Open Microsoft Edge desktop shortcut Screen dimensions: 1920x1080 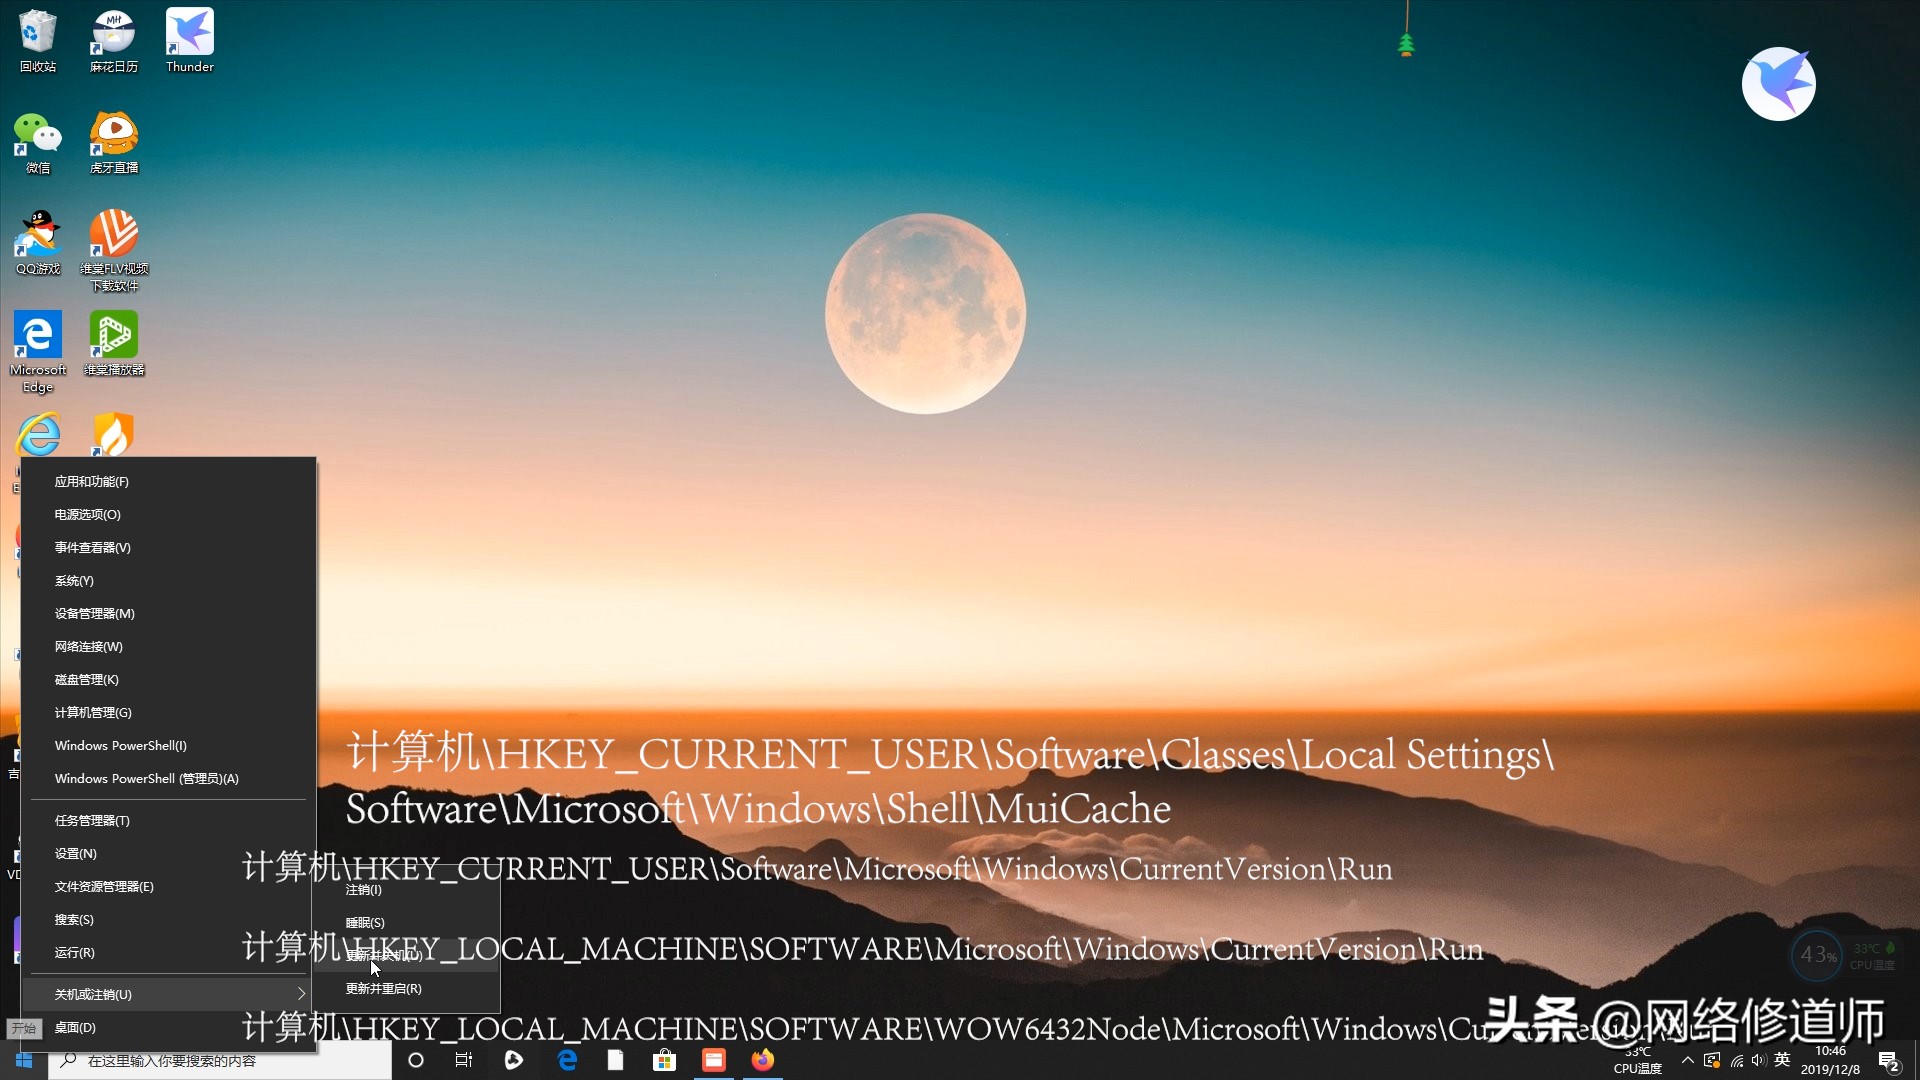[x=37, y=349]
